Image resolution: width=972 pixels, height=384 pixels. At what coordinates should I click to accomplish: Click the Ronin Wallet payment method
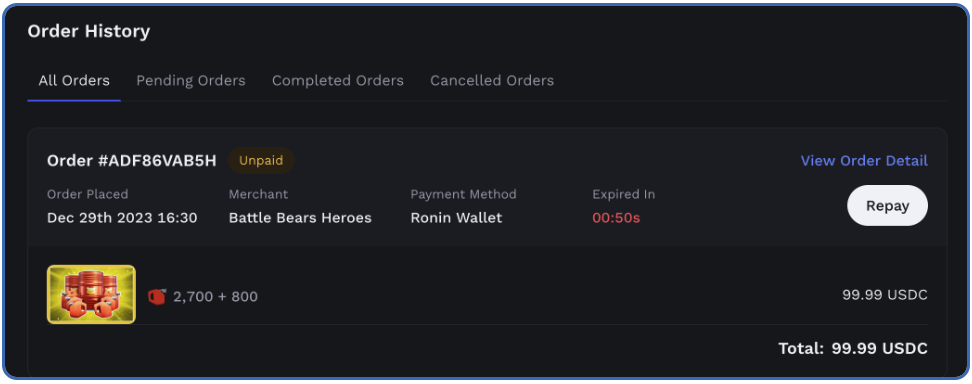(456, 218)
